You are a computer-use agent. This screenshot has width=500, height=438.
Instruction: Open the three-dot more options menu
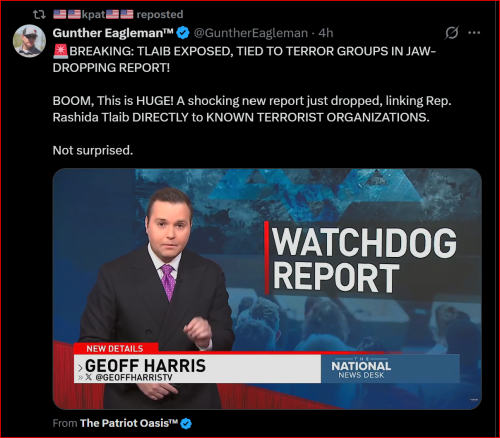[474, 33]
